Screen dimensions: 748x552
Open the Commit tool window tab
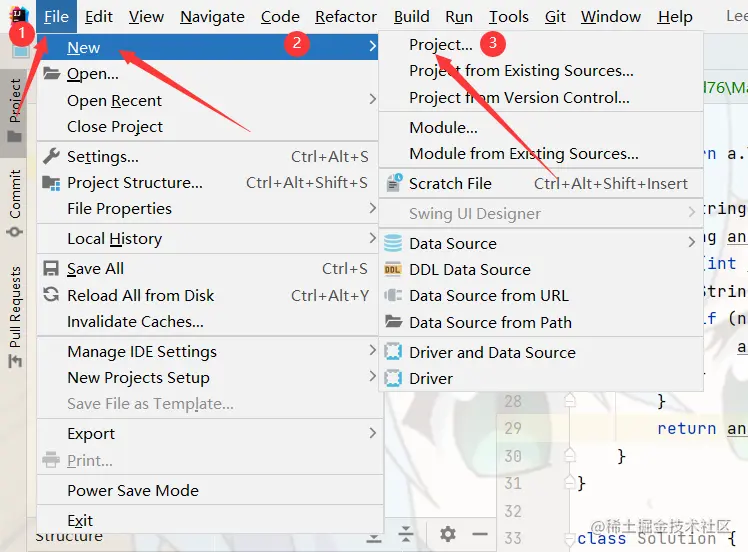[x=14, y=202]
